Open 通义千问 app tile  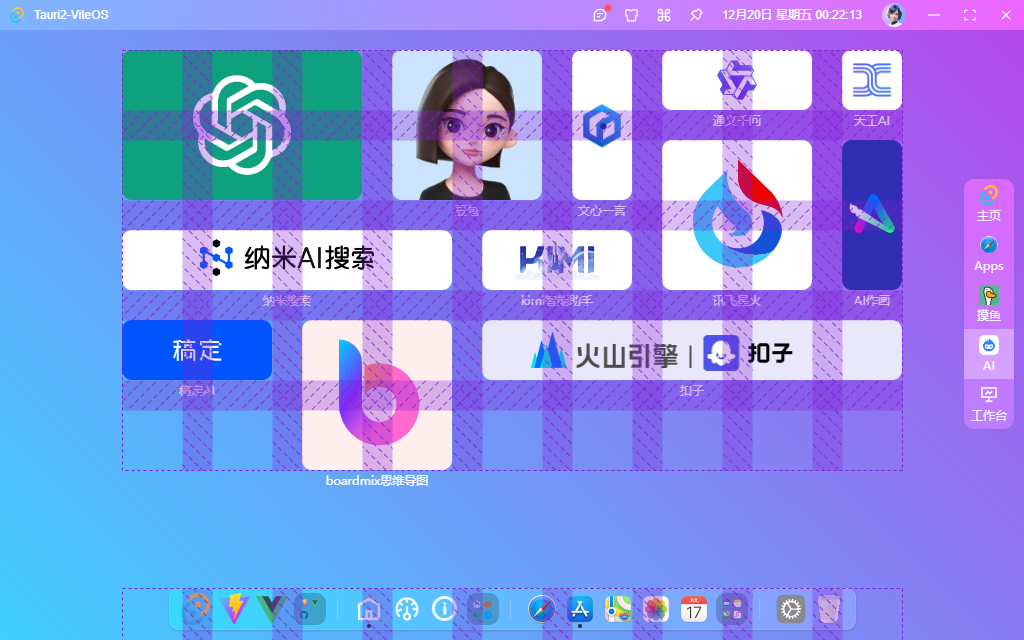pos(737,80)
